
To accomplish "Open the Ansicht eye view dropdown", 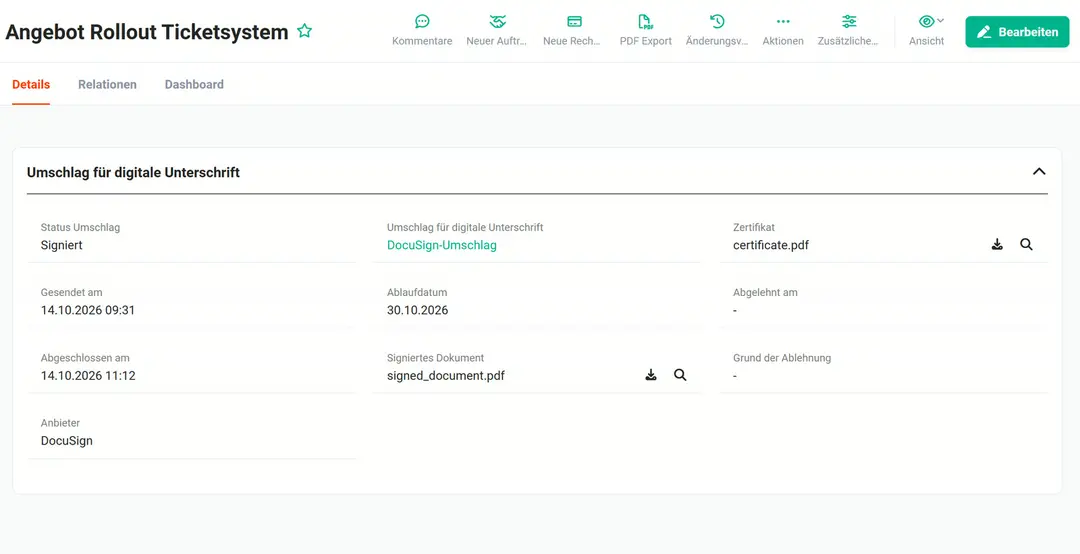I will coord(931,21).
